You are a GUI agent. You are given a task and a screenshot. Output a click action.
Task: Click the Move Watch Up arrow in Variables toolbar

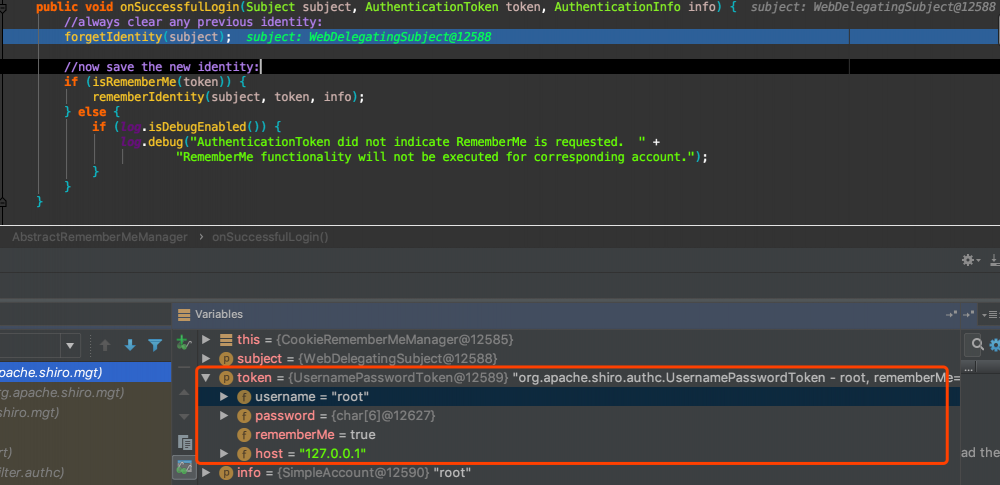[x=184, y=392]
